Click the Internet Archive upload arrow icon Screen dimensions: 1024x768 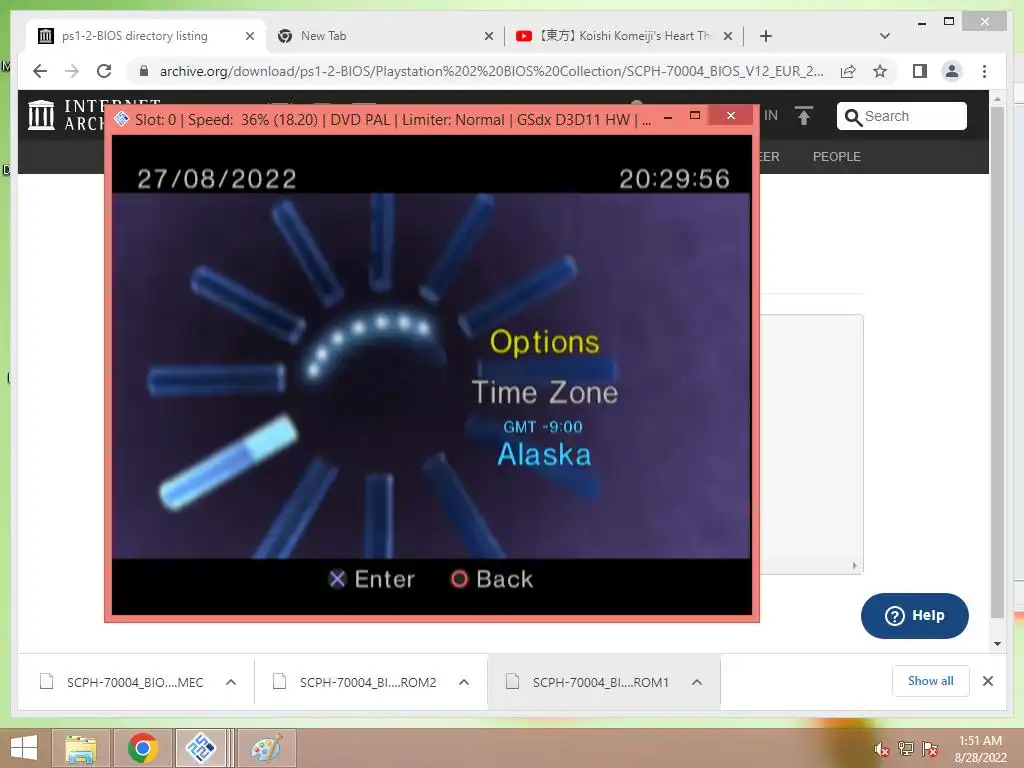click(803, 116)
